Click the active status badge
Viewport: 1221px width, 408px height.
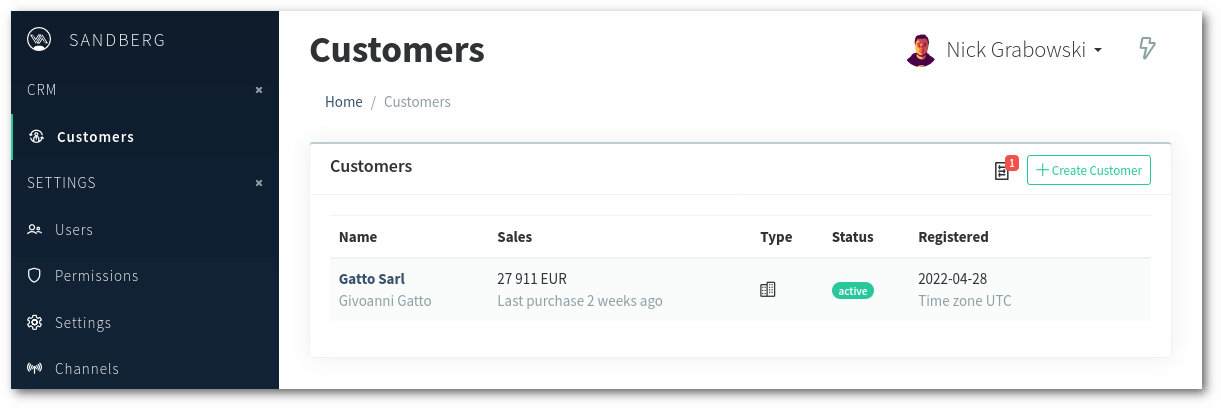pyautogui.click(x=853, y=291)
